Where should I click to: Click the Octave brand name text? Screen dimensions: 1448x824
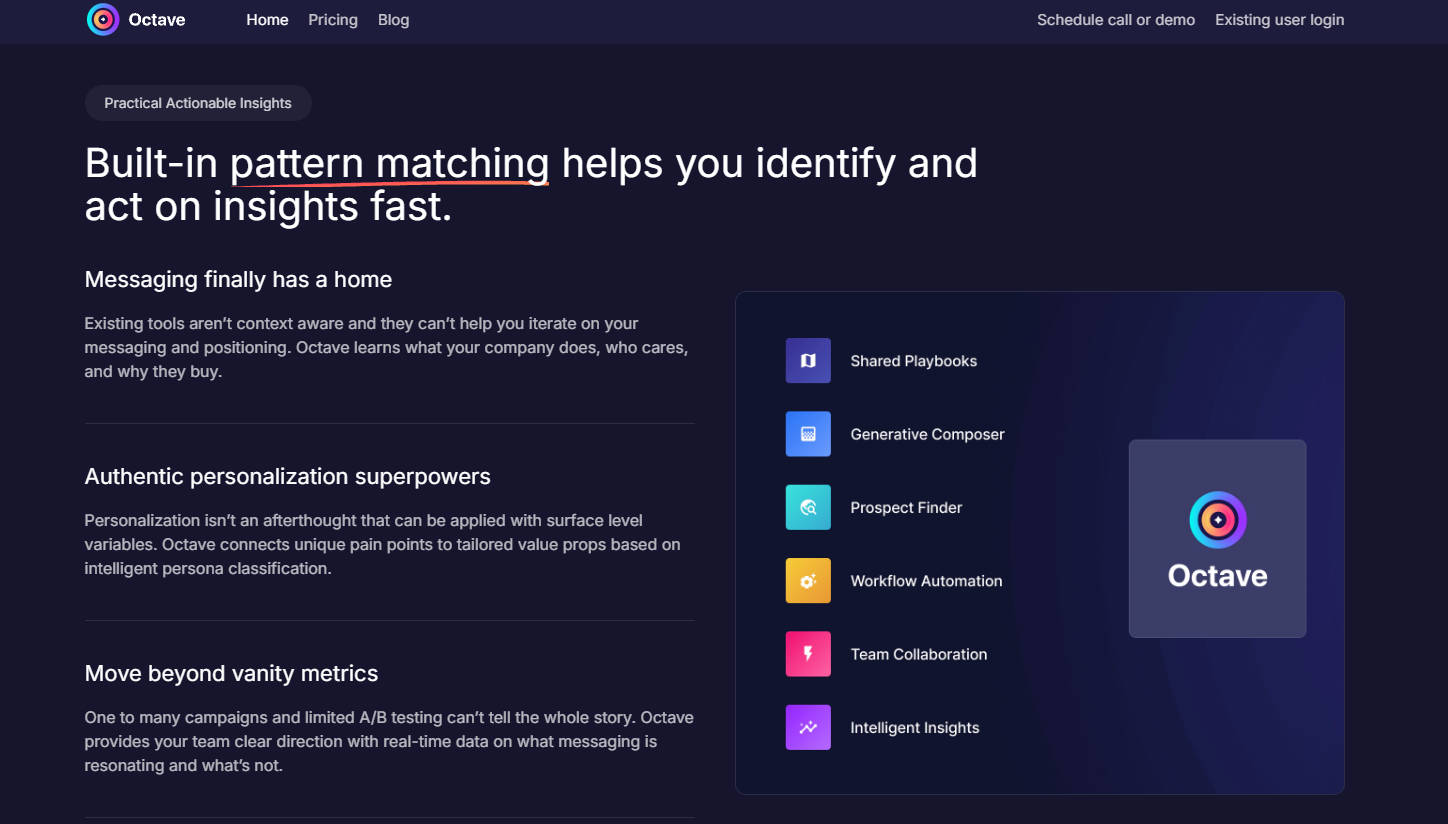(157, 20)
